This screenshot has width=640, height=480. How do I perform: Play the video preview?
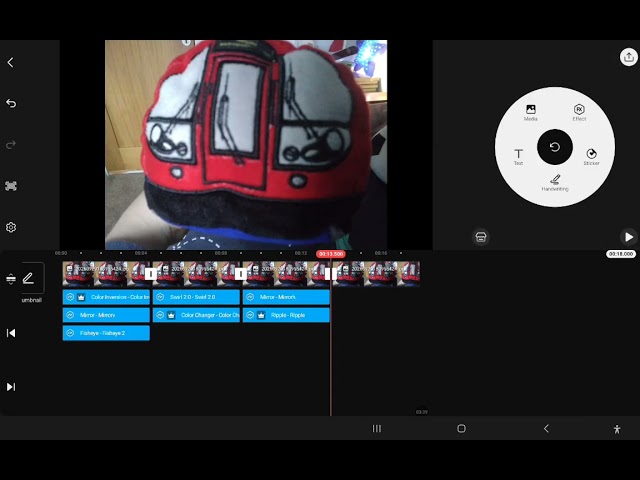tap(629, 237)
